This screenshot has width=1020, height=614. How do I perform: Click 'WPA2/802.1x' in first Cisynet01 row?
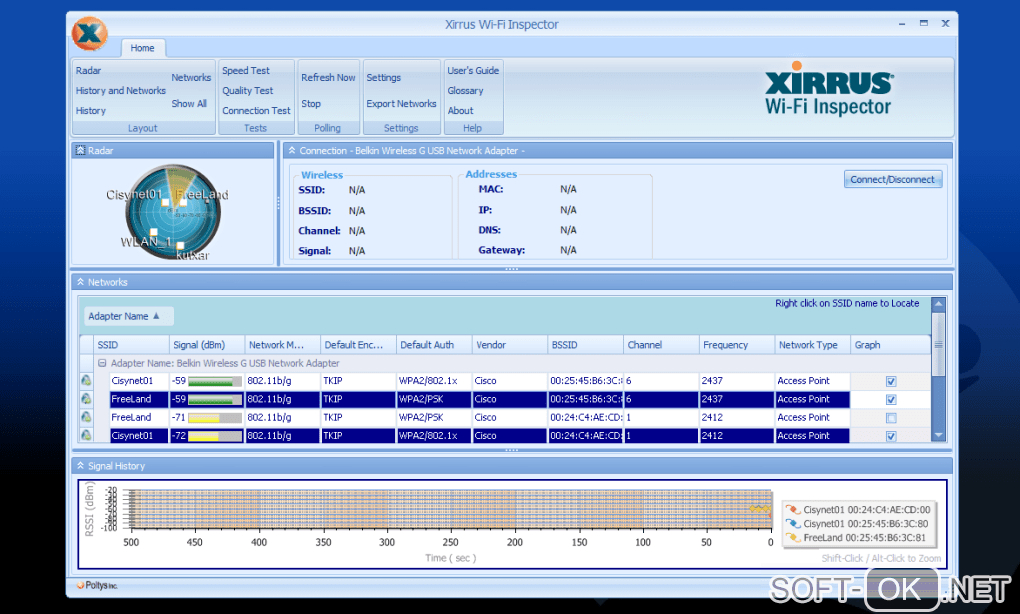click(428, 380)
